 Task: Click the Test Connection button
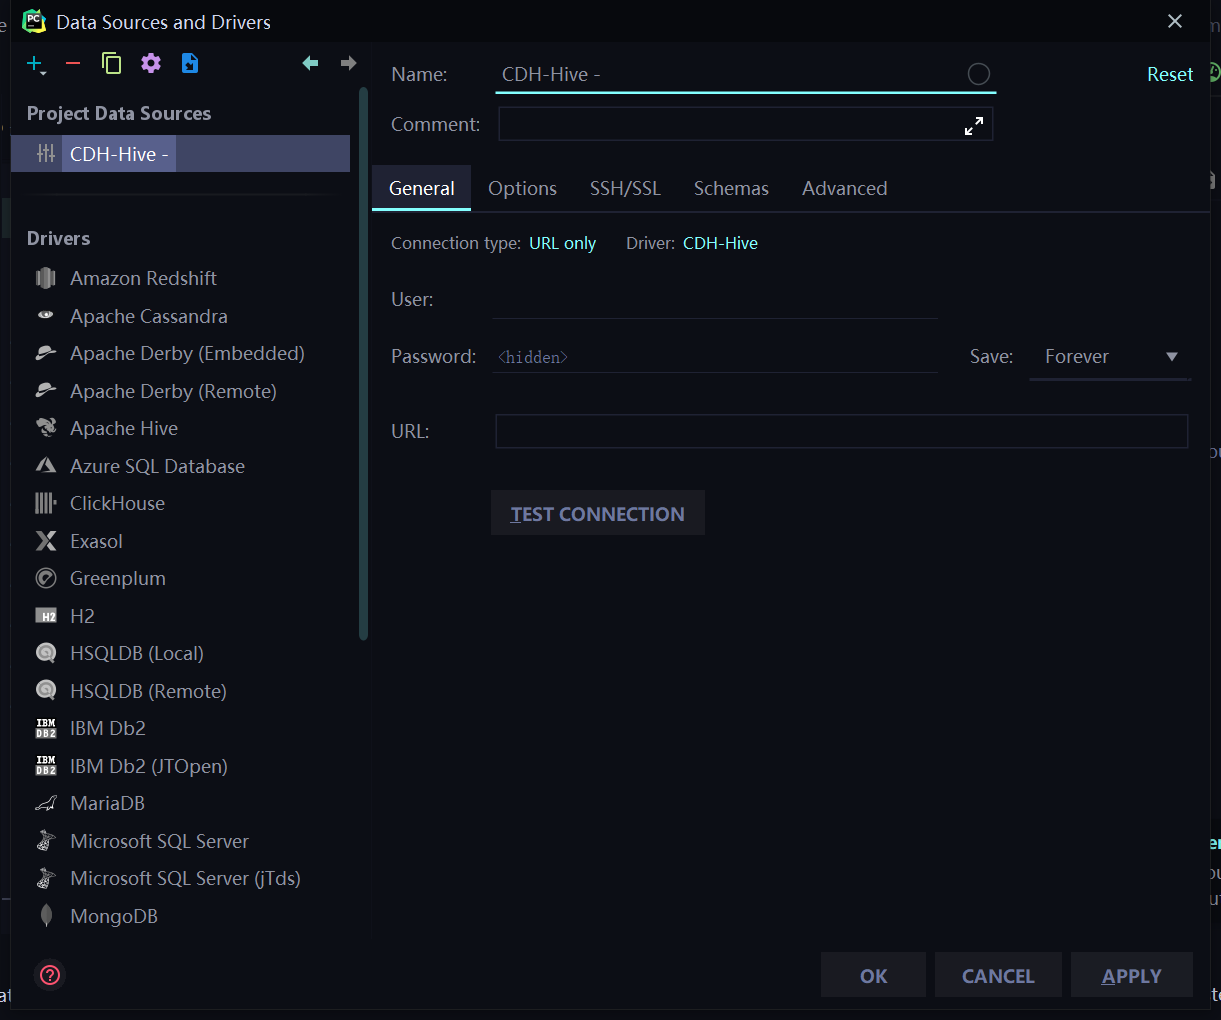click(598, 513)
